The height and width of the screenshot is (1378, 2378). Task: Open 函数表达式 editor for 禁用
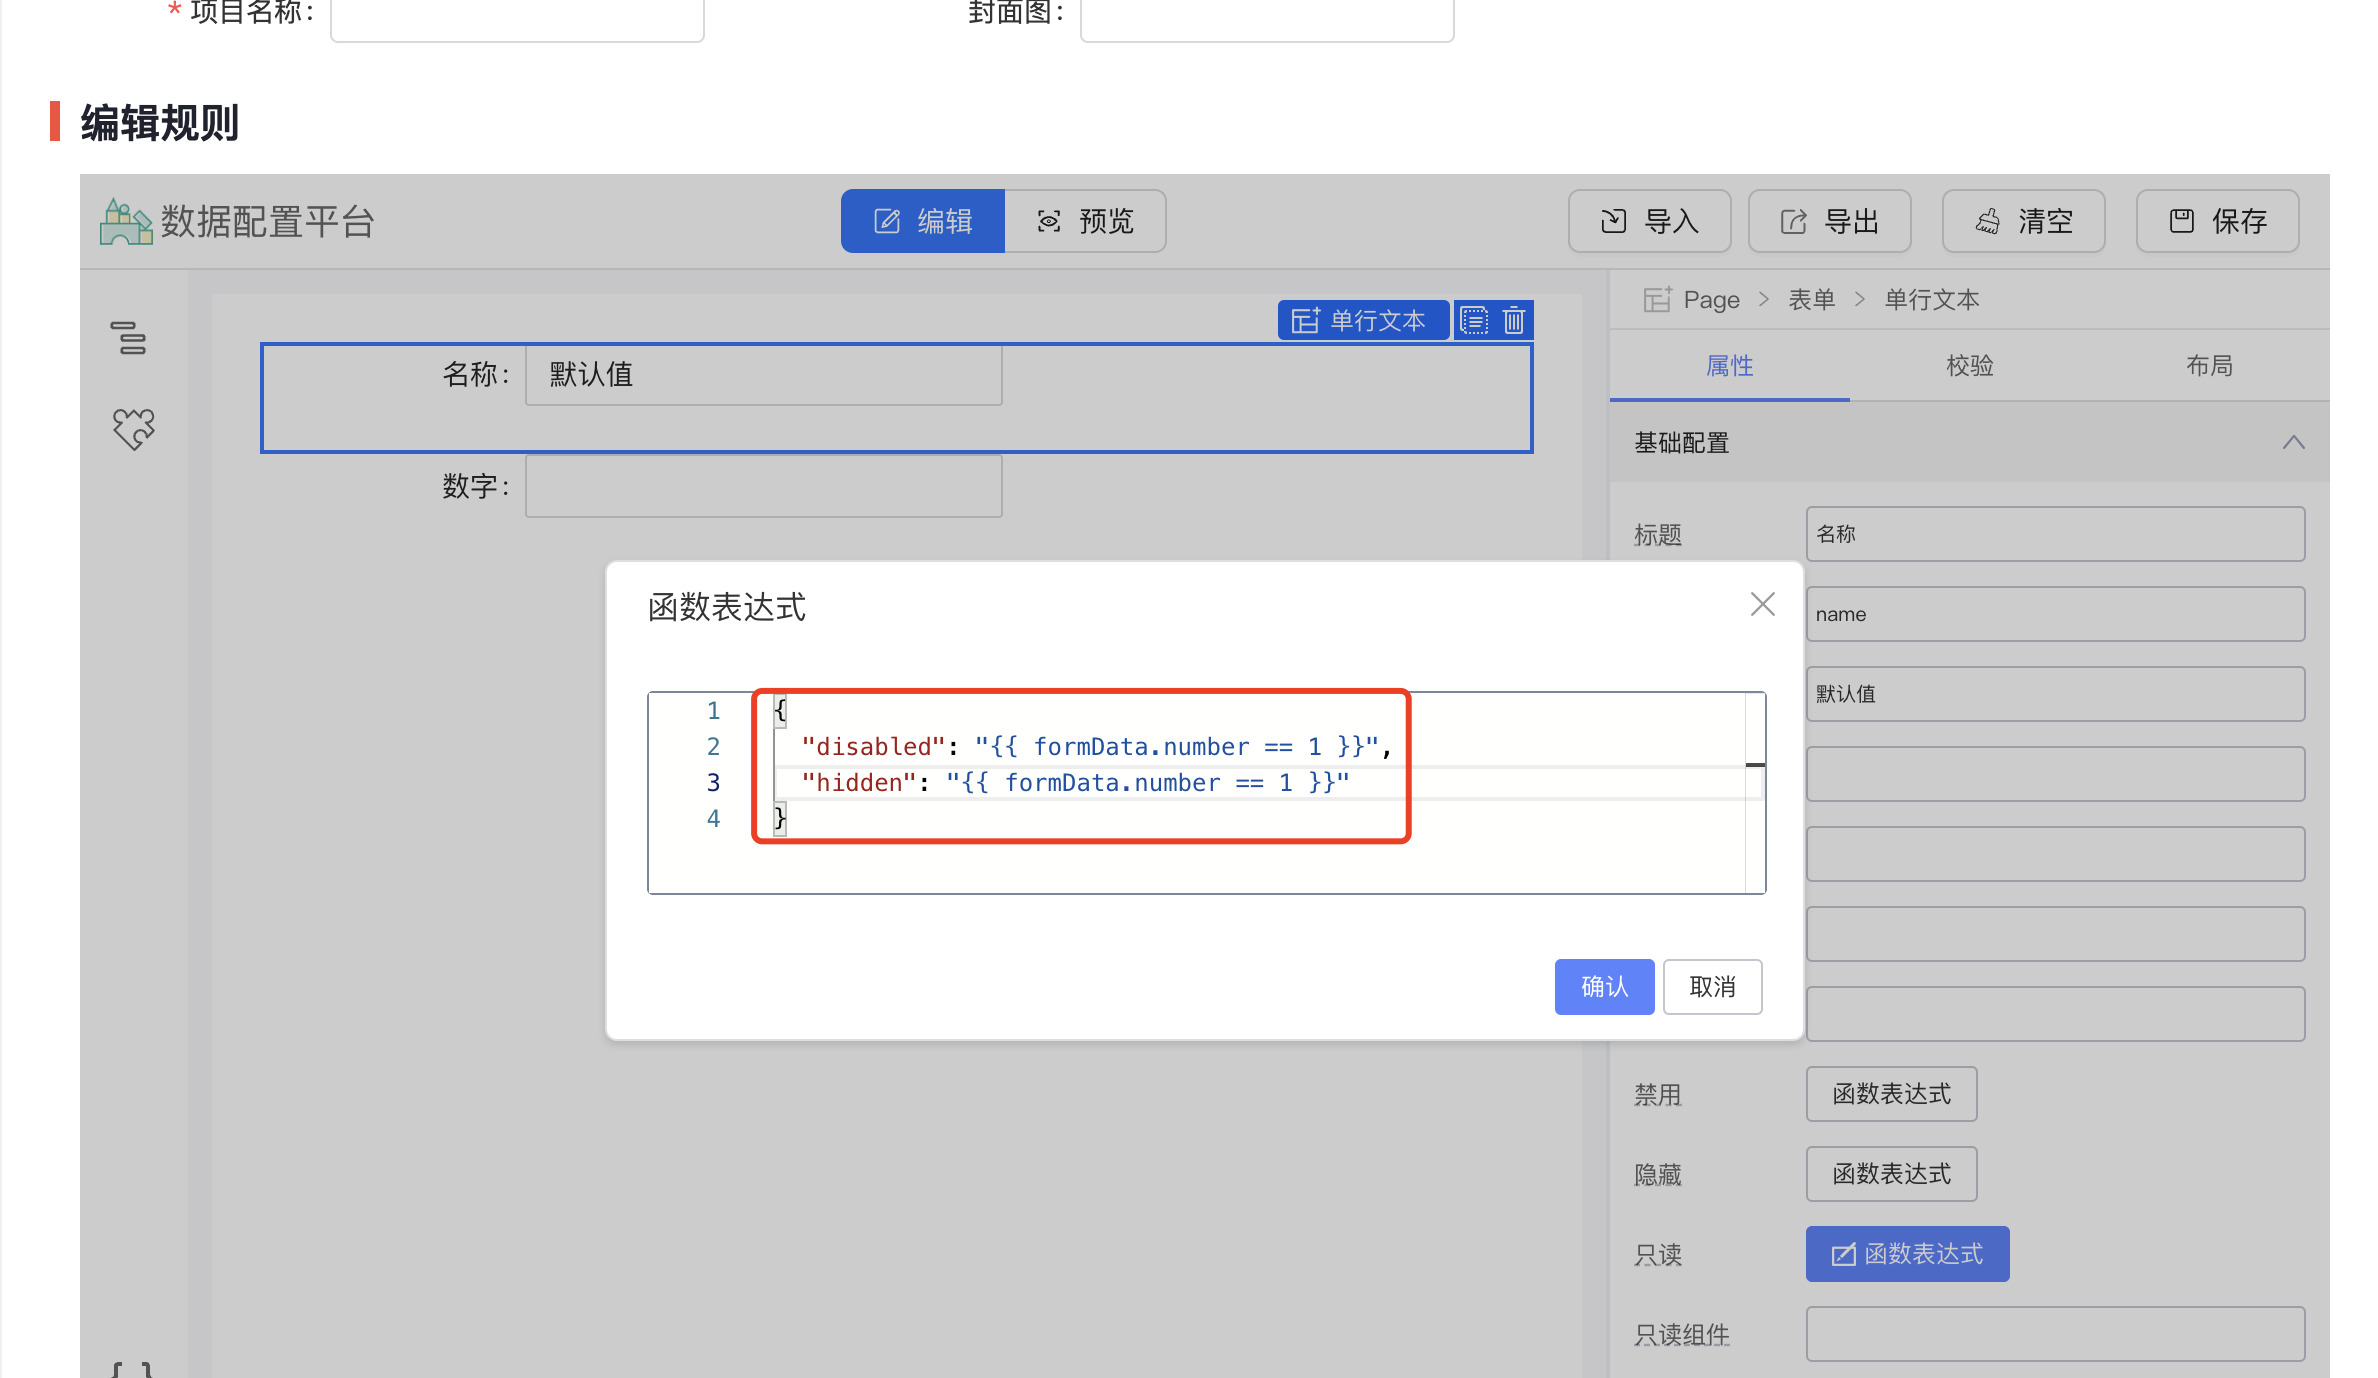(1891, 1093)
